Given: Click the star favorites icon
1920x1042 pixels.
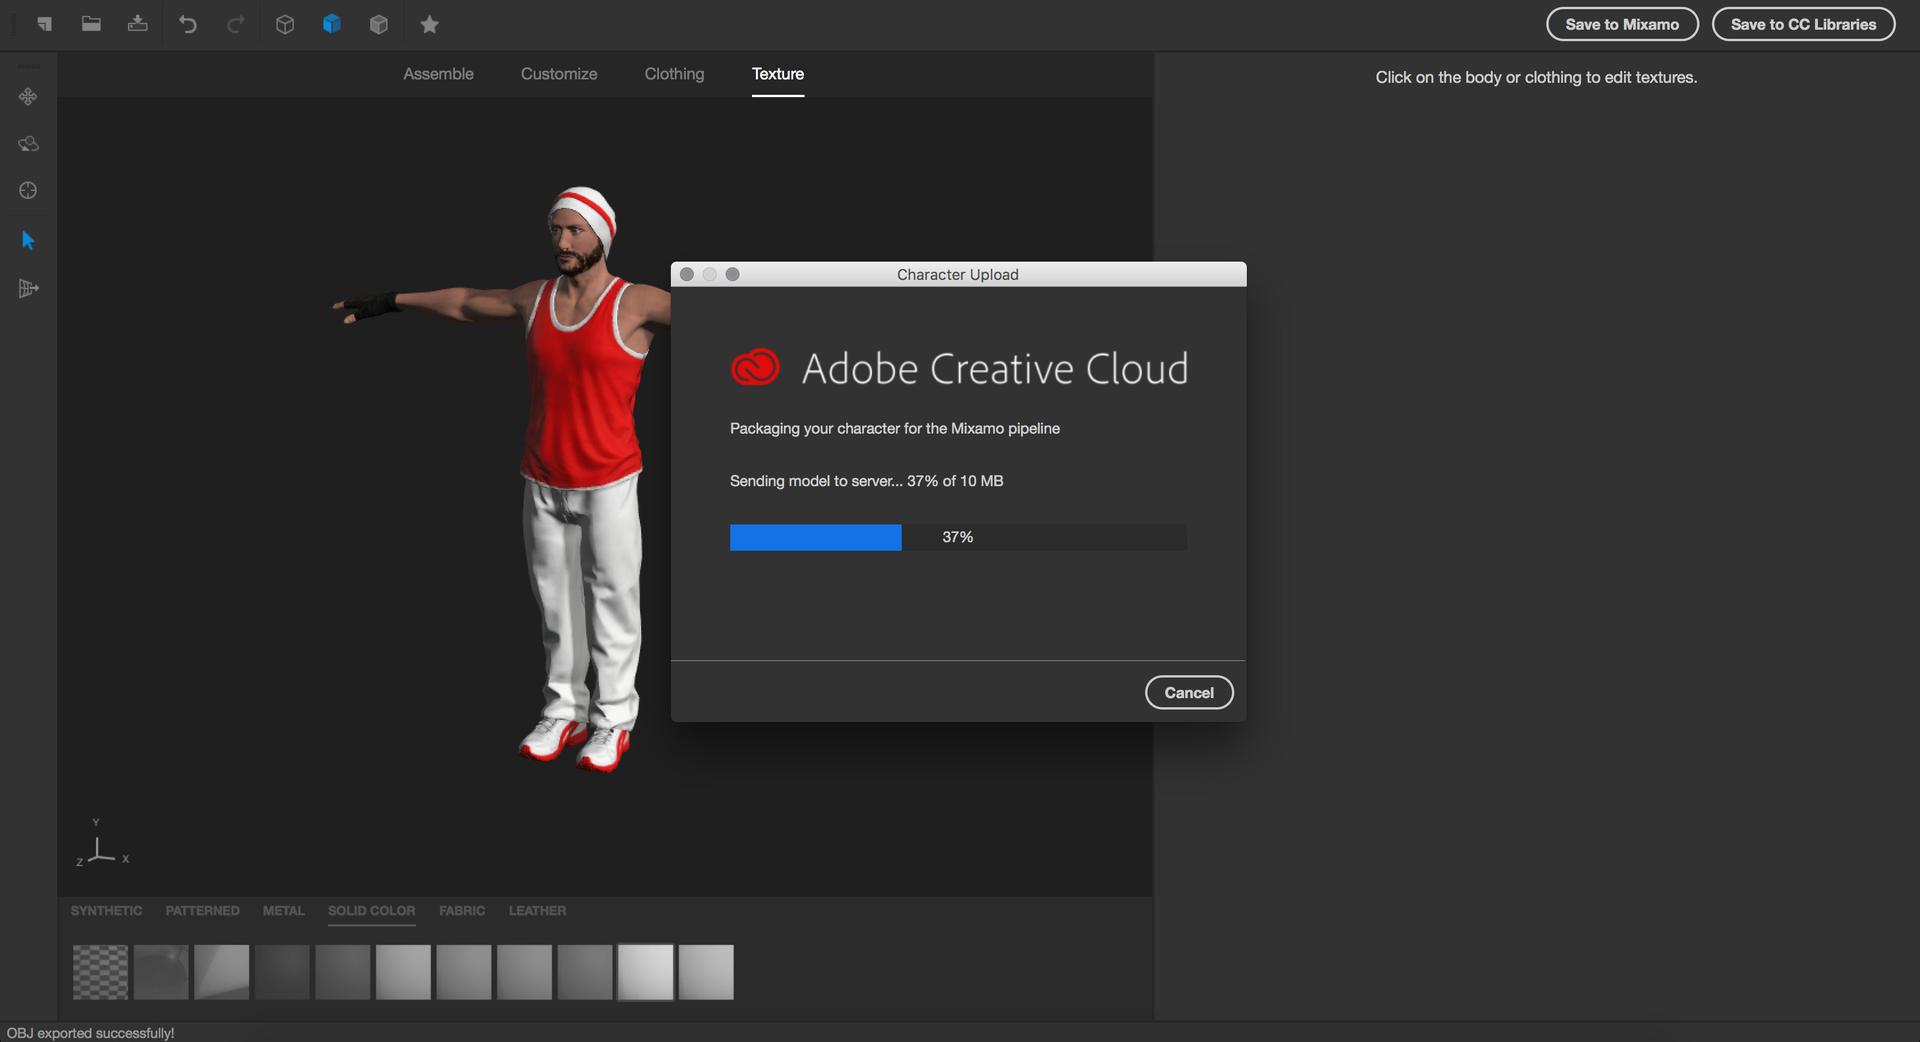Looking at the screenshot, I should tap(430, 25).
